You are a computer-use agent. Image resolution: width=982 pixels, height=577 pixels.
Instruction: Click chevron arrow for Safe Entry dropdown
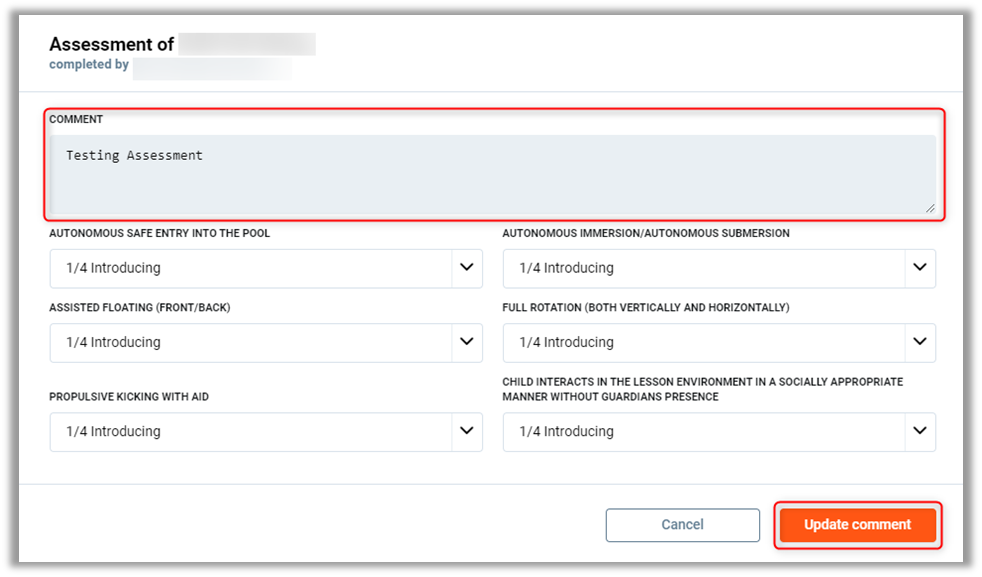tap(466, 268)
